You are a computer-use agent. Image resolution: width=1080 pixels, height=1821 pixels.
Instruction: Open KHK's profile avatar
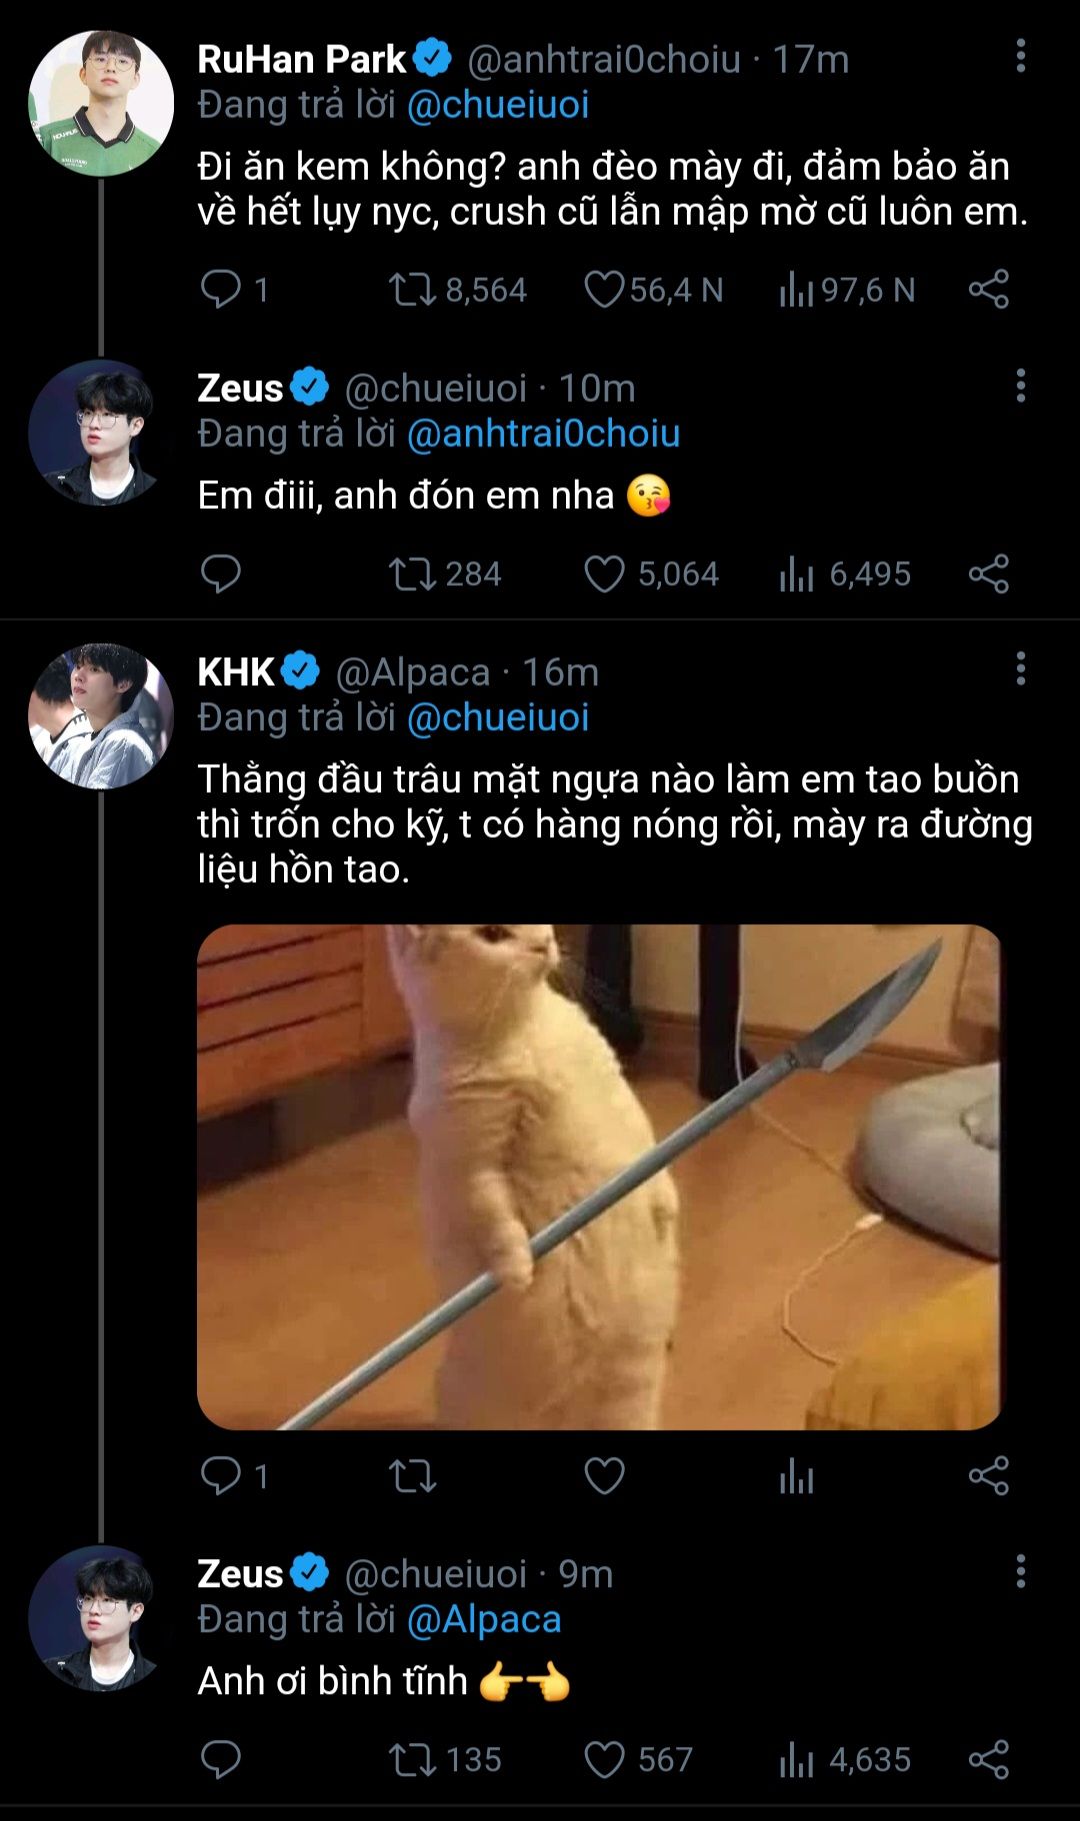[x=100, y=716]
